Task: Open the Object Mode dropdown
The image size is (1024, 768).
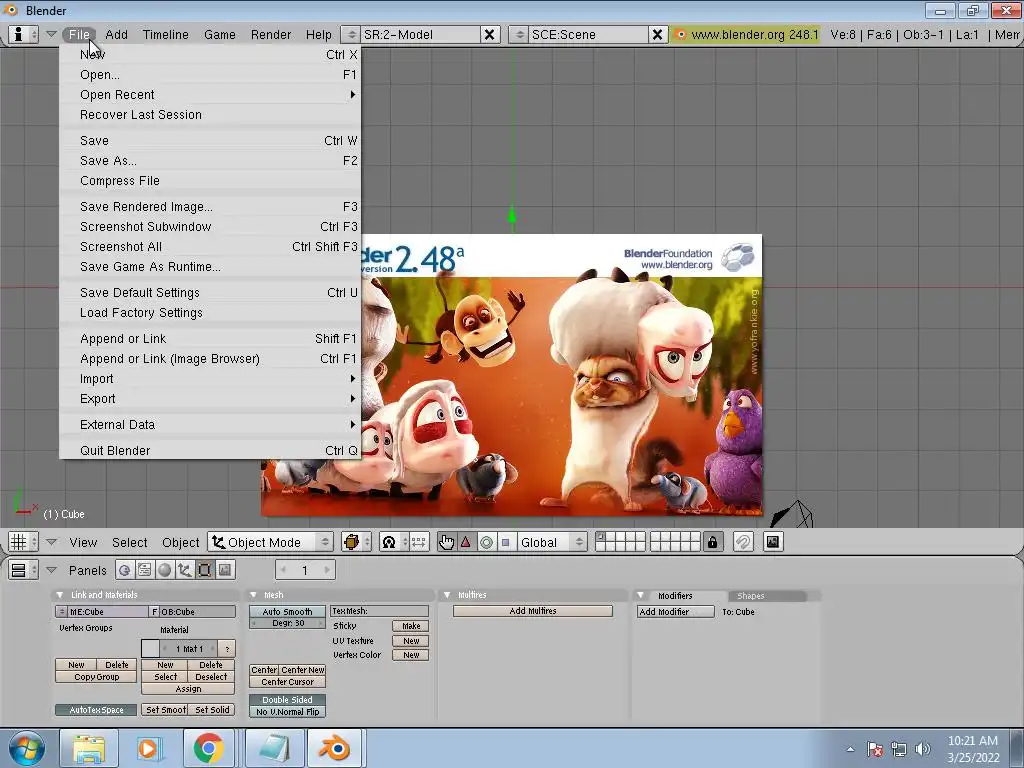Action: click(271, 542)
